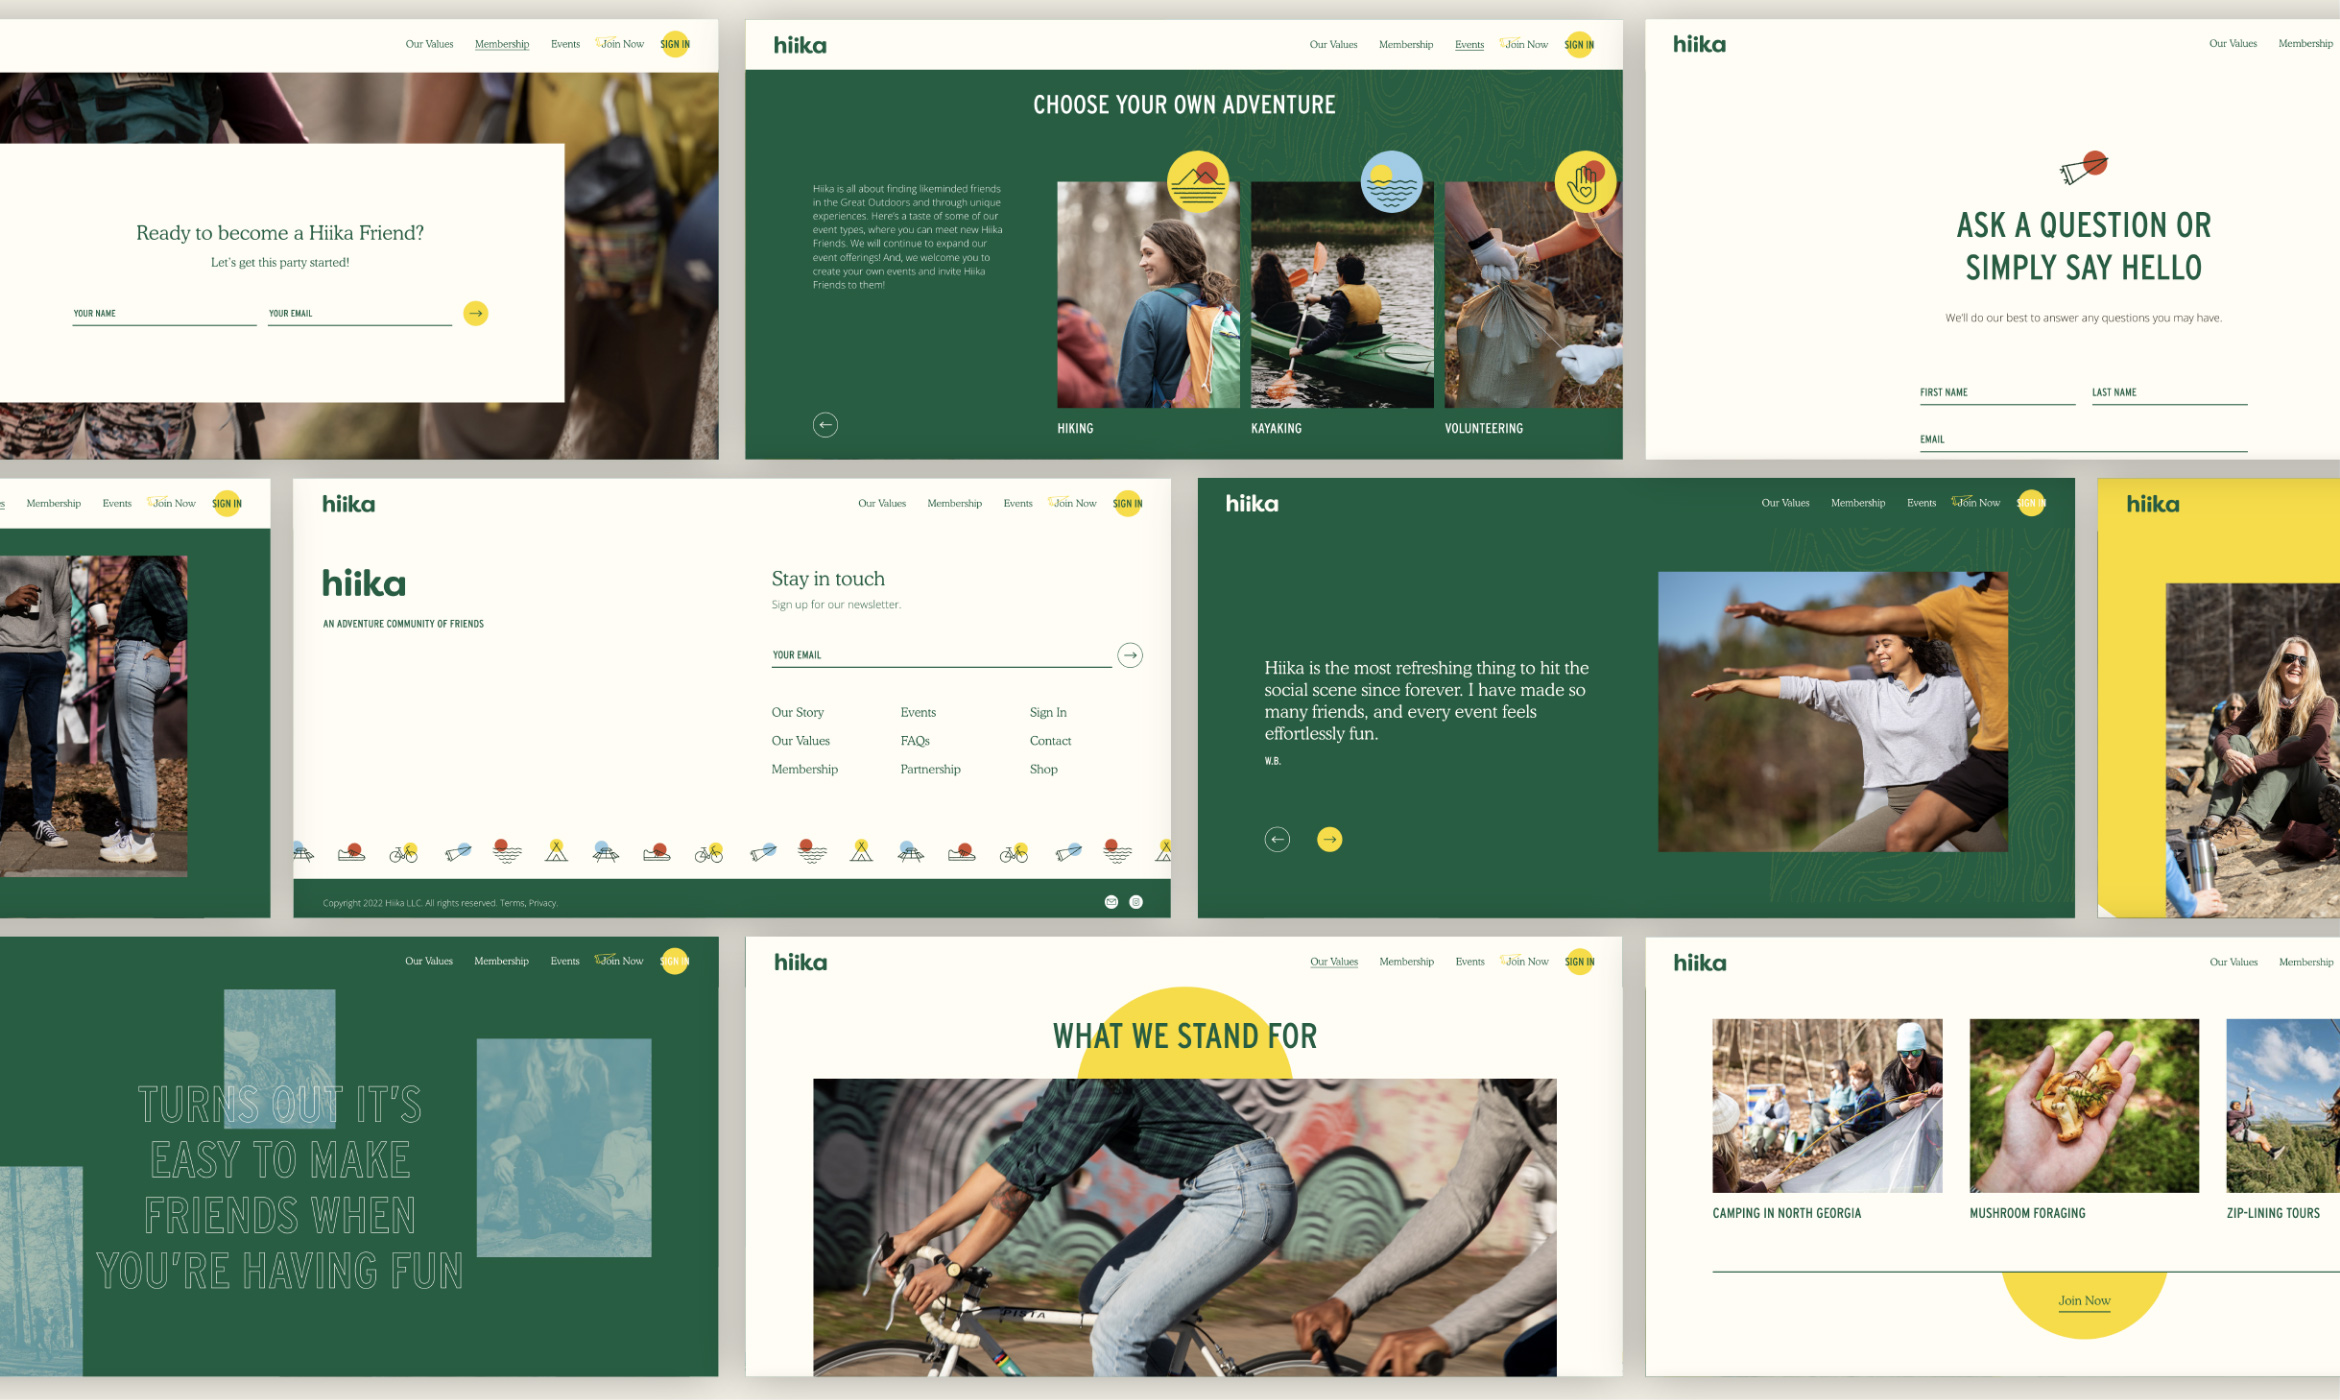Click Join Now yellow circle link
The image size is (2340, 1400).
tap(2084, 1301)
